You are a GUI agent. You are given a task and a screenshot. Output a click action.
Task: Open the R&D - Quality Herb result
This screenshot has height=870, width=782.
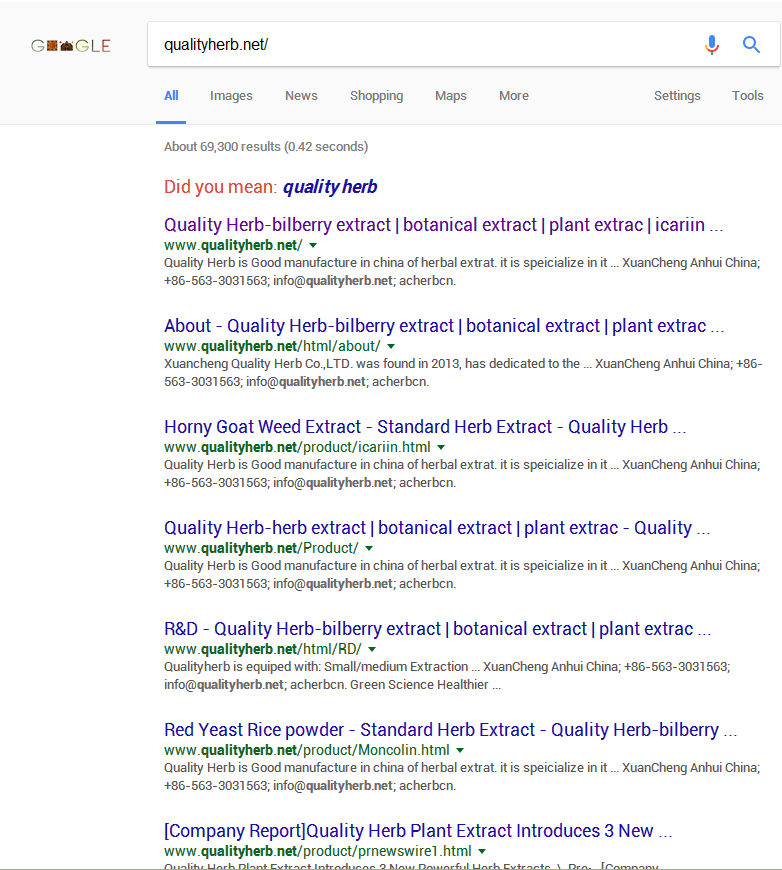[437, 629]
